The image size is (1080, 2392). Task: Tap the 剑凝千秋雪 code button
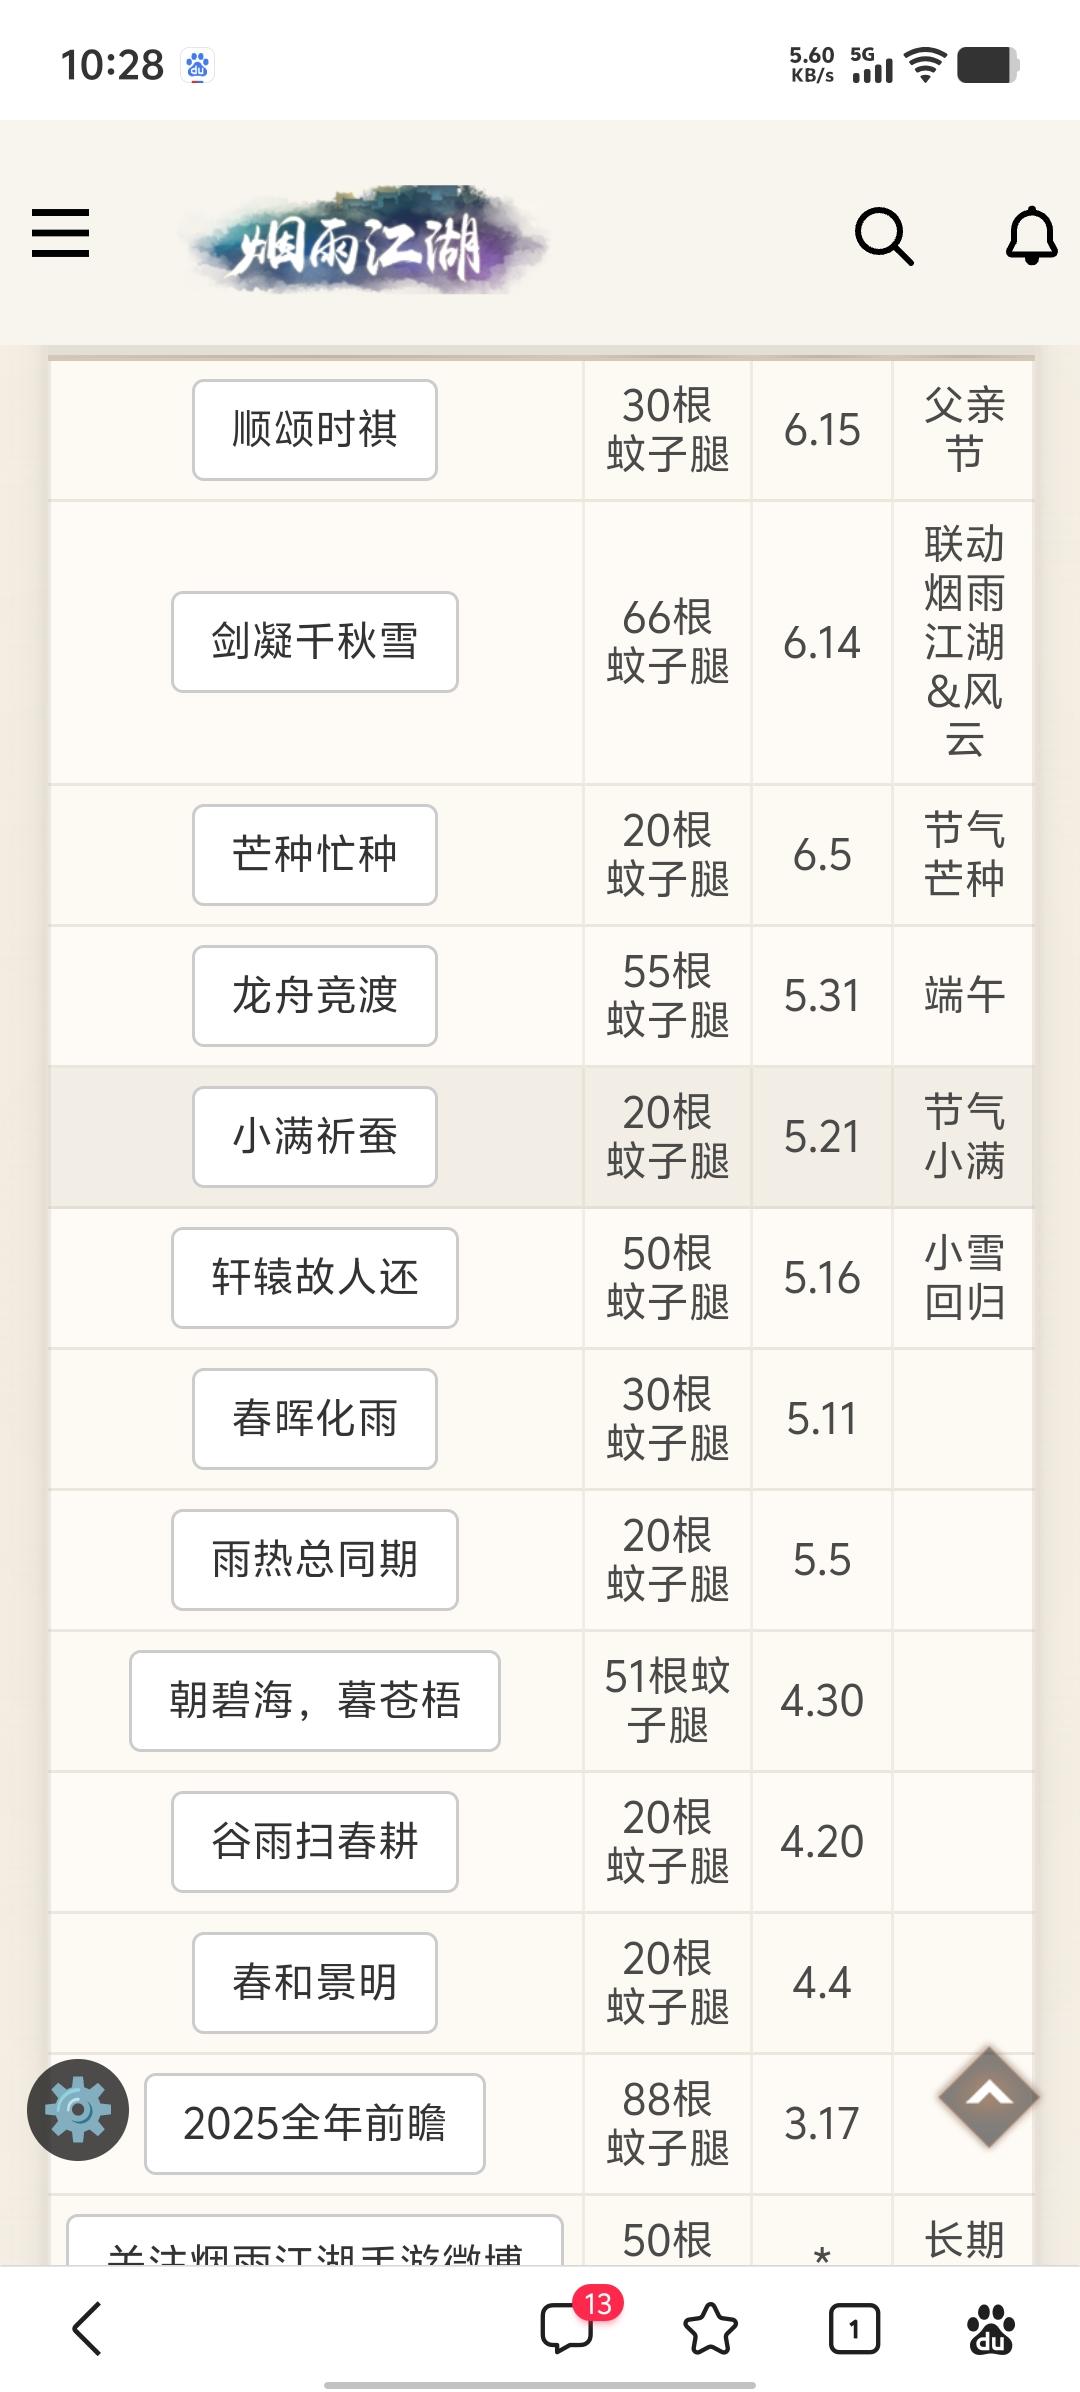pyautogui.click(x=315, y=642)
